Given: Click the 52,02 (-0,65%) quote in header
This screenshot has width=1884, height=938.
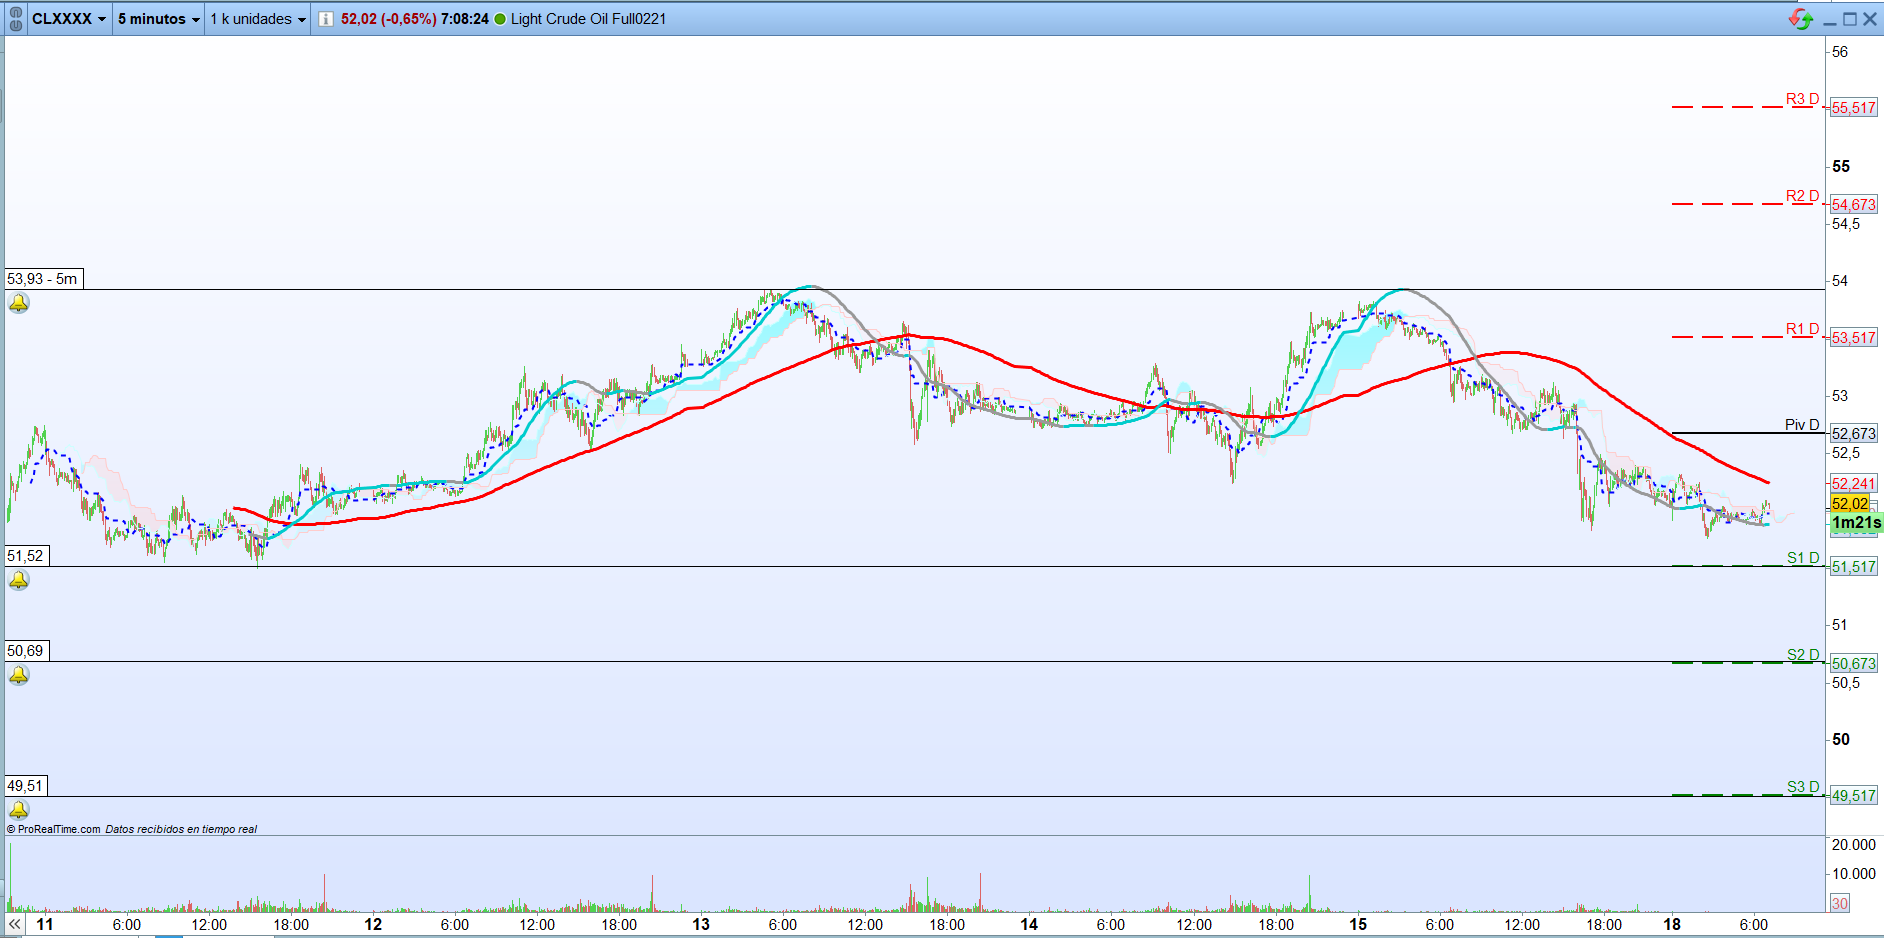Looking at the screenshot, I should 388,19.
